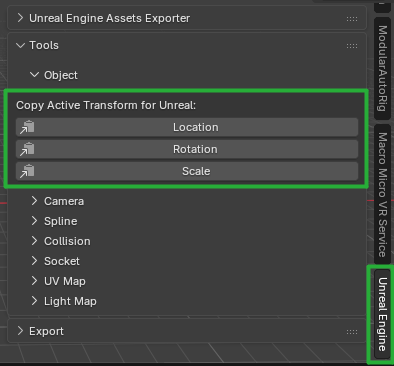The width and height of the screenshot is (394, 366).
Task: Click the copy icon on the Rotation button
Action: coord(27,149)
